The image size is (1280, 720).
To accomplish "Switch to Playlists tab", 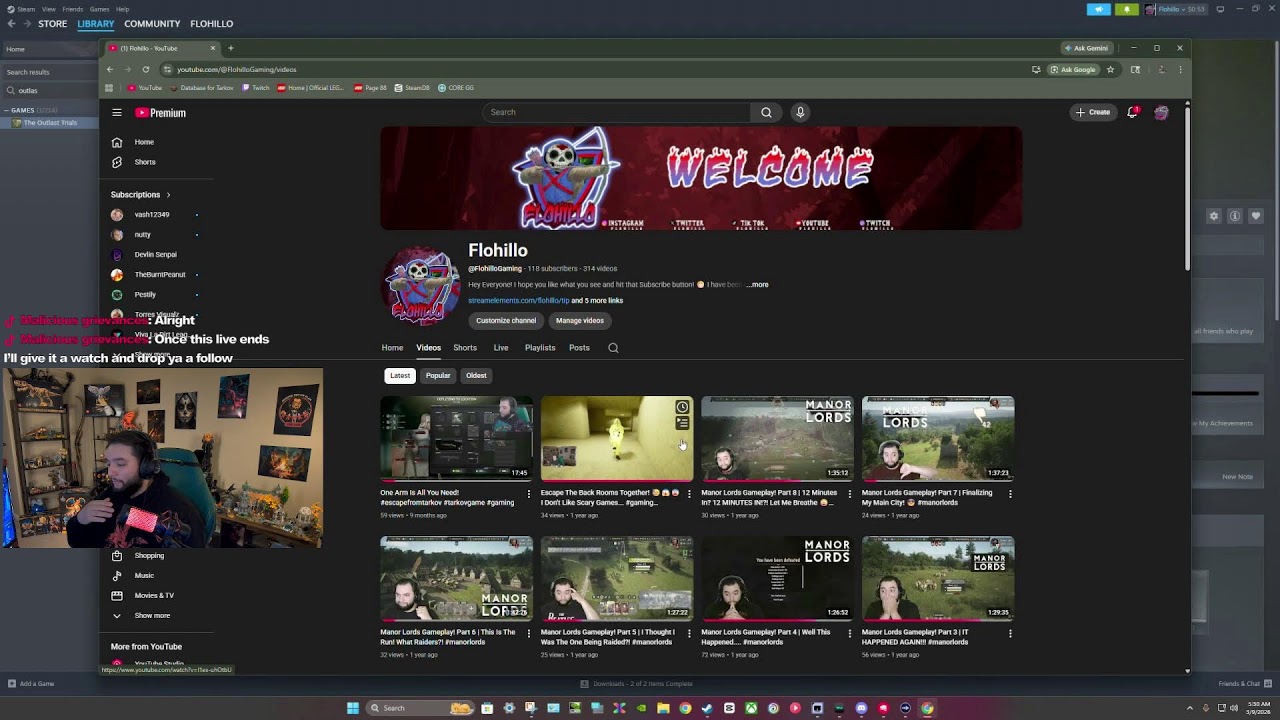I will pos(540,348).
